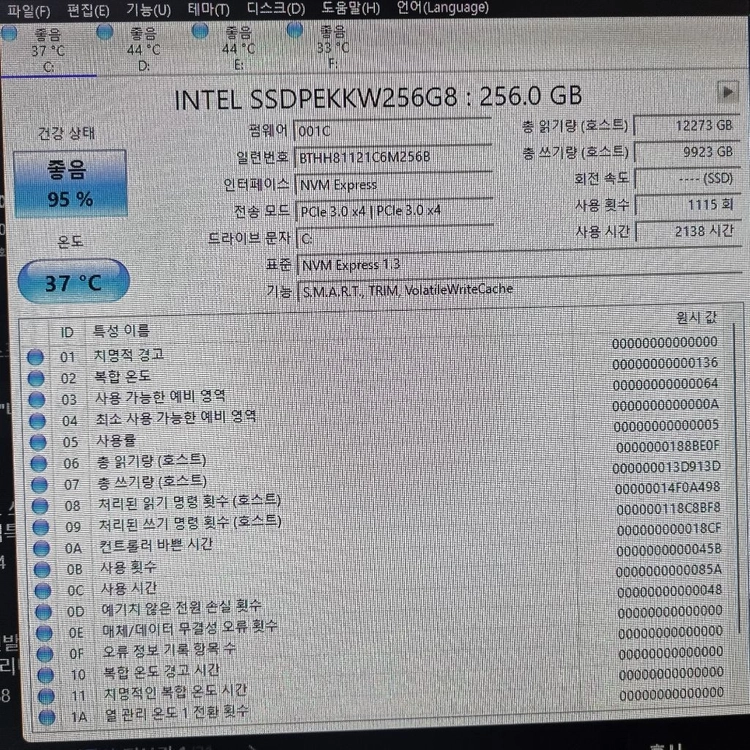Click the 원시 값 column header
Viewport: 750px width, 750px height.
point(696,318)
